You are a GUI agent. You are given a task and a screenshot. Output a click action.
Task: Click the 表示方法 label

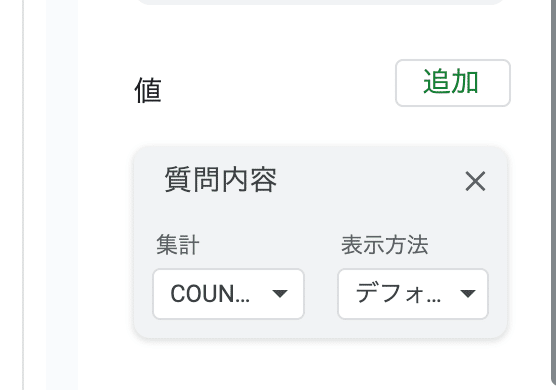[385, 245]
